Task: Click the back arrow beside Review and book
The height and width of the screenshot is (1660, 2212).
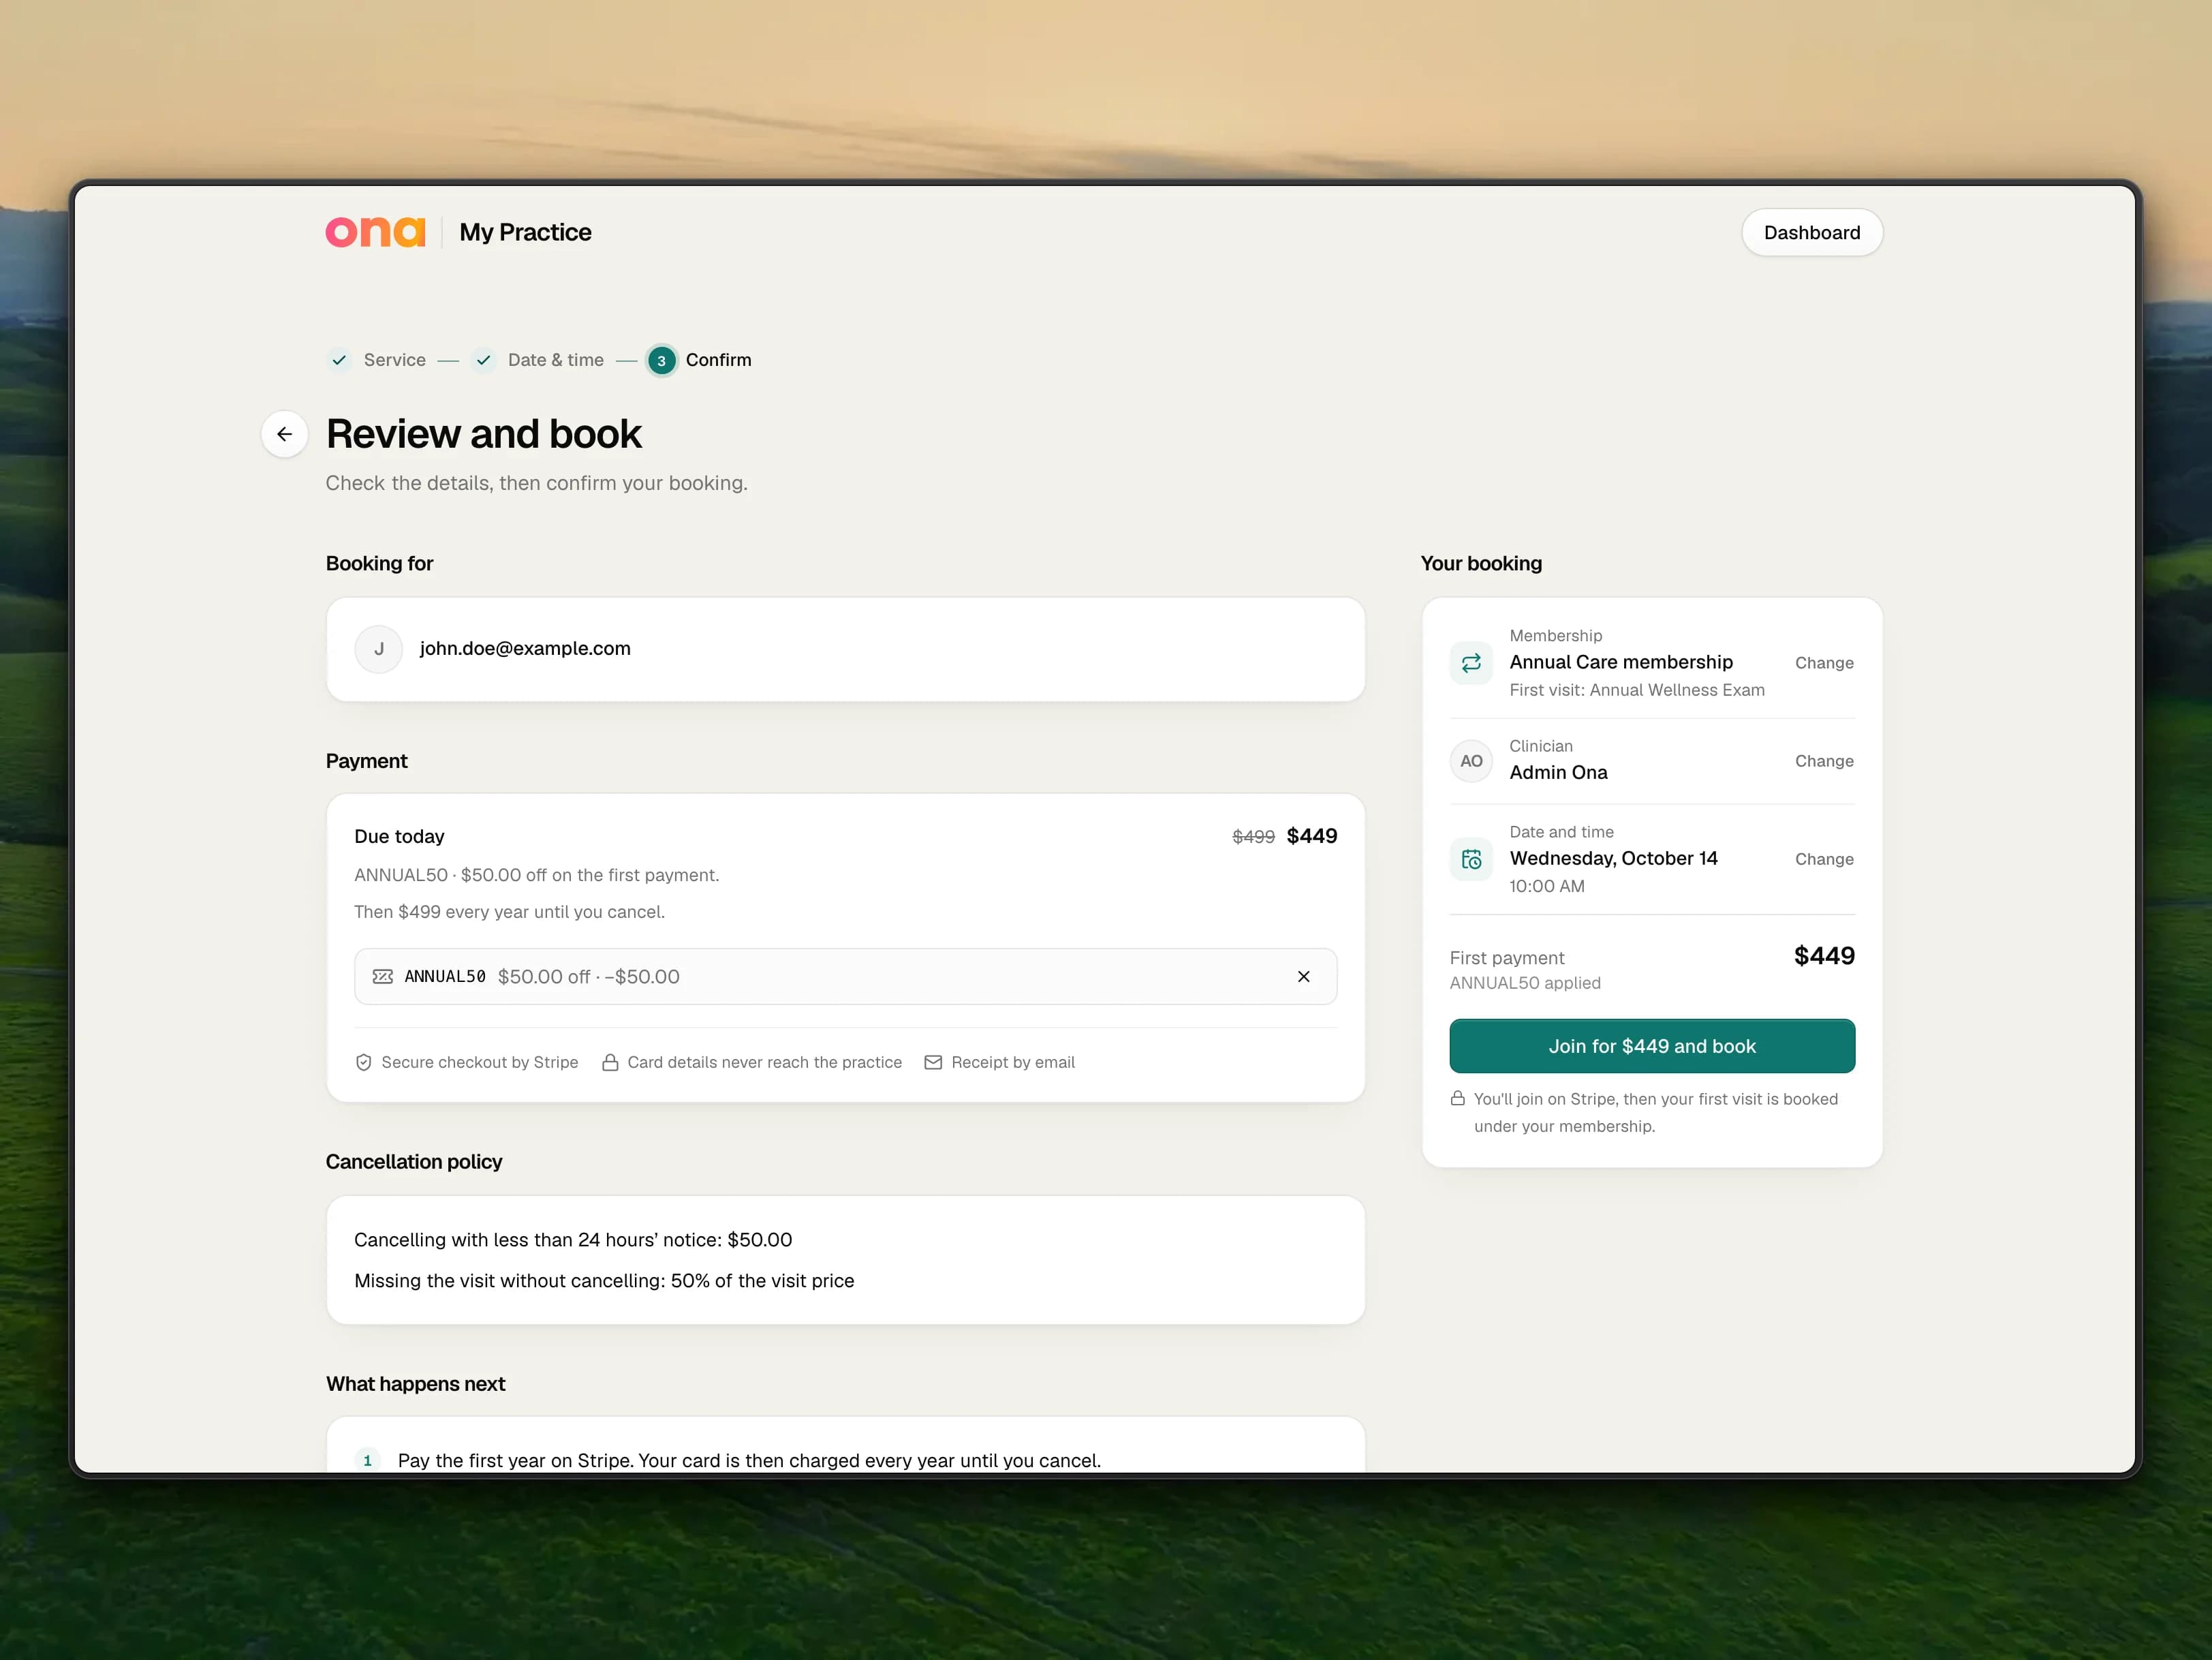Action: pyautogui.click(x=284, y=434)
